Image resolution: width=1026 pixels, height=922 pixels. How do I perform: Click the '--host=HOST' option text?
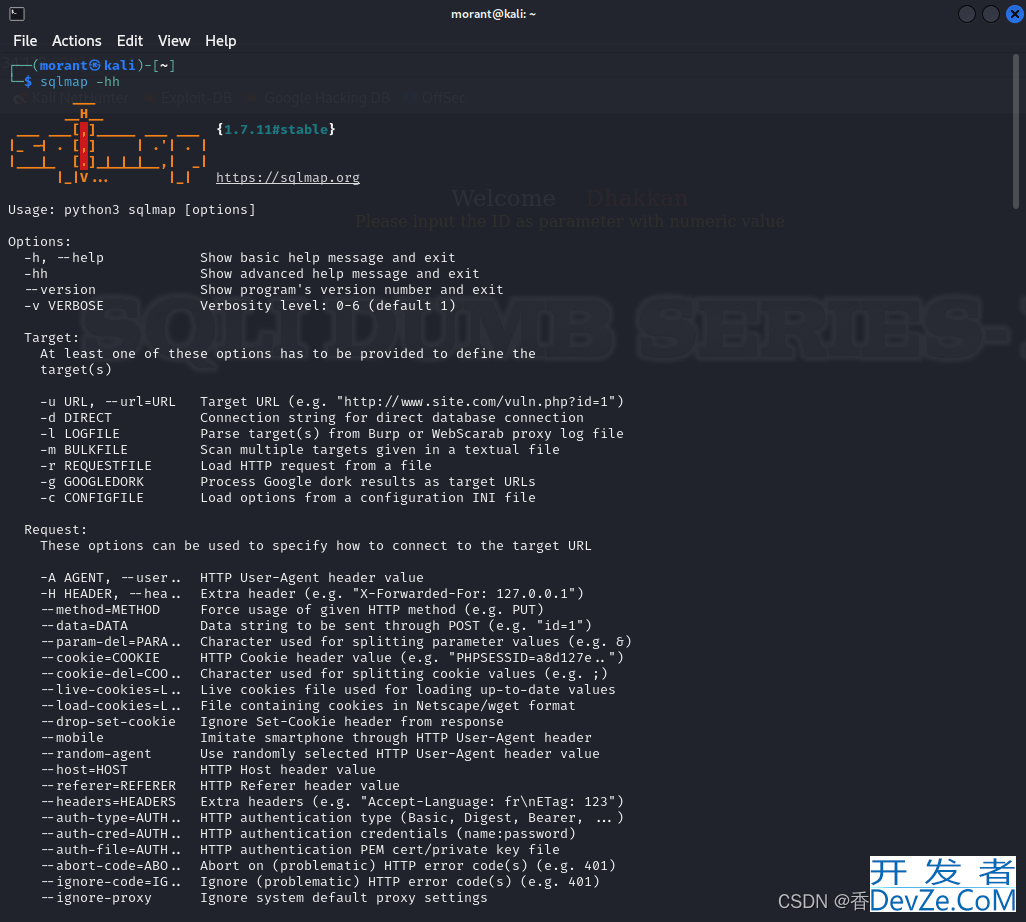84,770
